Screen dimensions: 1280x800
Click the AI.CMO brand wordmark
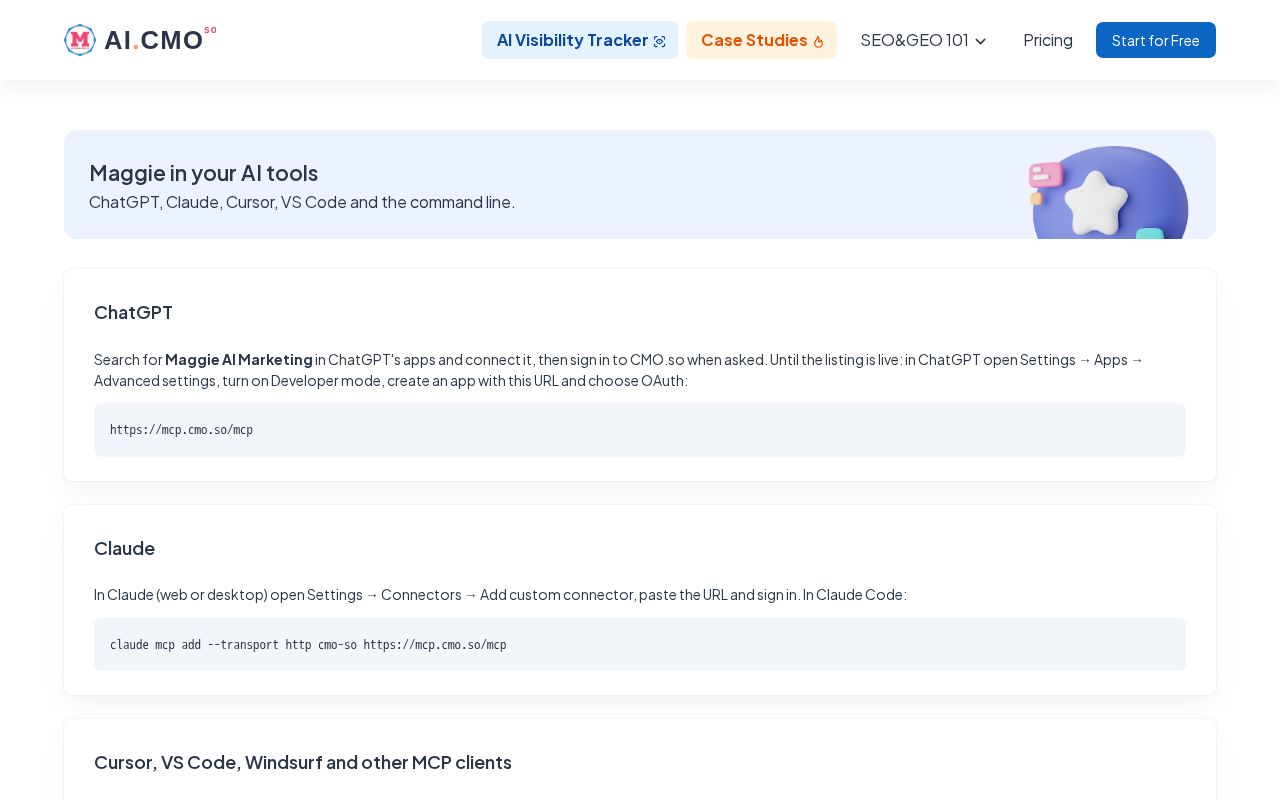154,40
